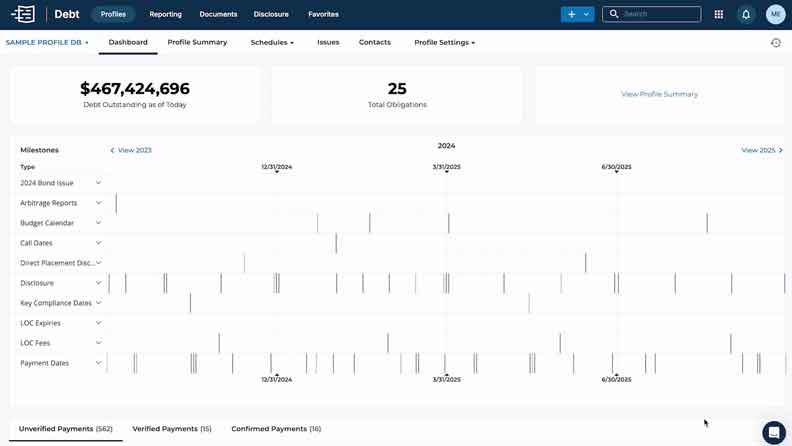The height and width of the screenshot is (446, 792).
Task: Click the 3/31/2025 timeline date marker
Action: (x=446, y=168)
